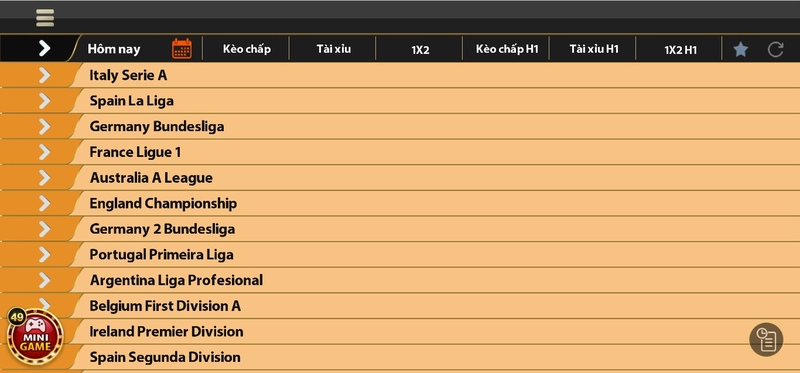
Task: Open the Argentina Liga Profesional row
Action: click(400, 280)
